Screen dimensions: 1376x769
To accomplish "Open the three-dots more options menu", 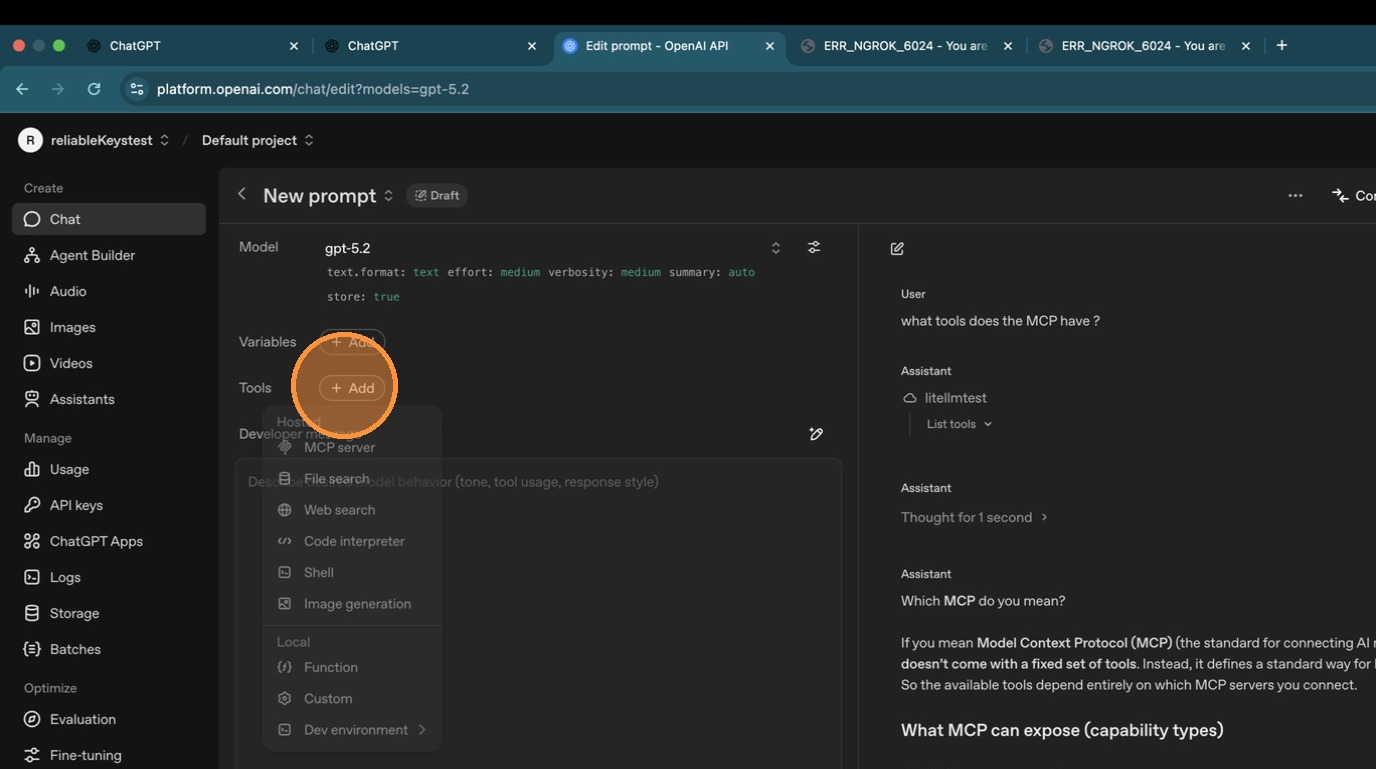I will point(1295,195).
